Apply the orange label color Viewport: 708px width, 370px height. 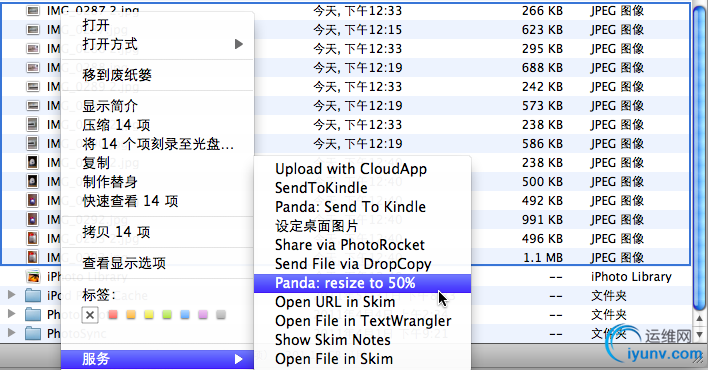click(x=131, y=314)
